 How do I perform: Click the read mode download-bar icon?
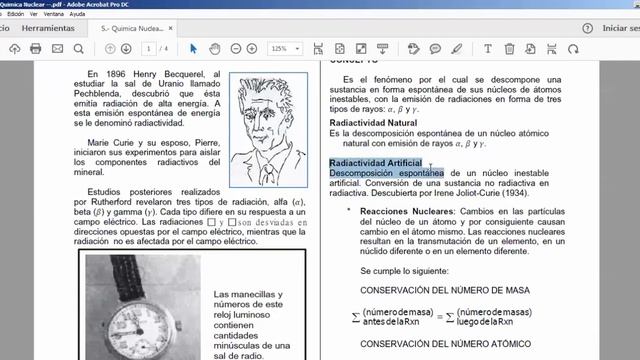(382, 49)
